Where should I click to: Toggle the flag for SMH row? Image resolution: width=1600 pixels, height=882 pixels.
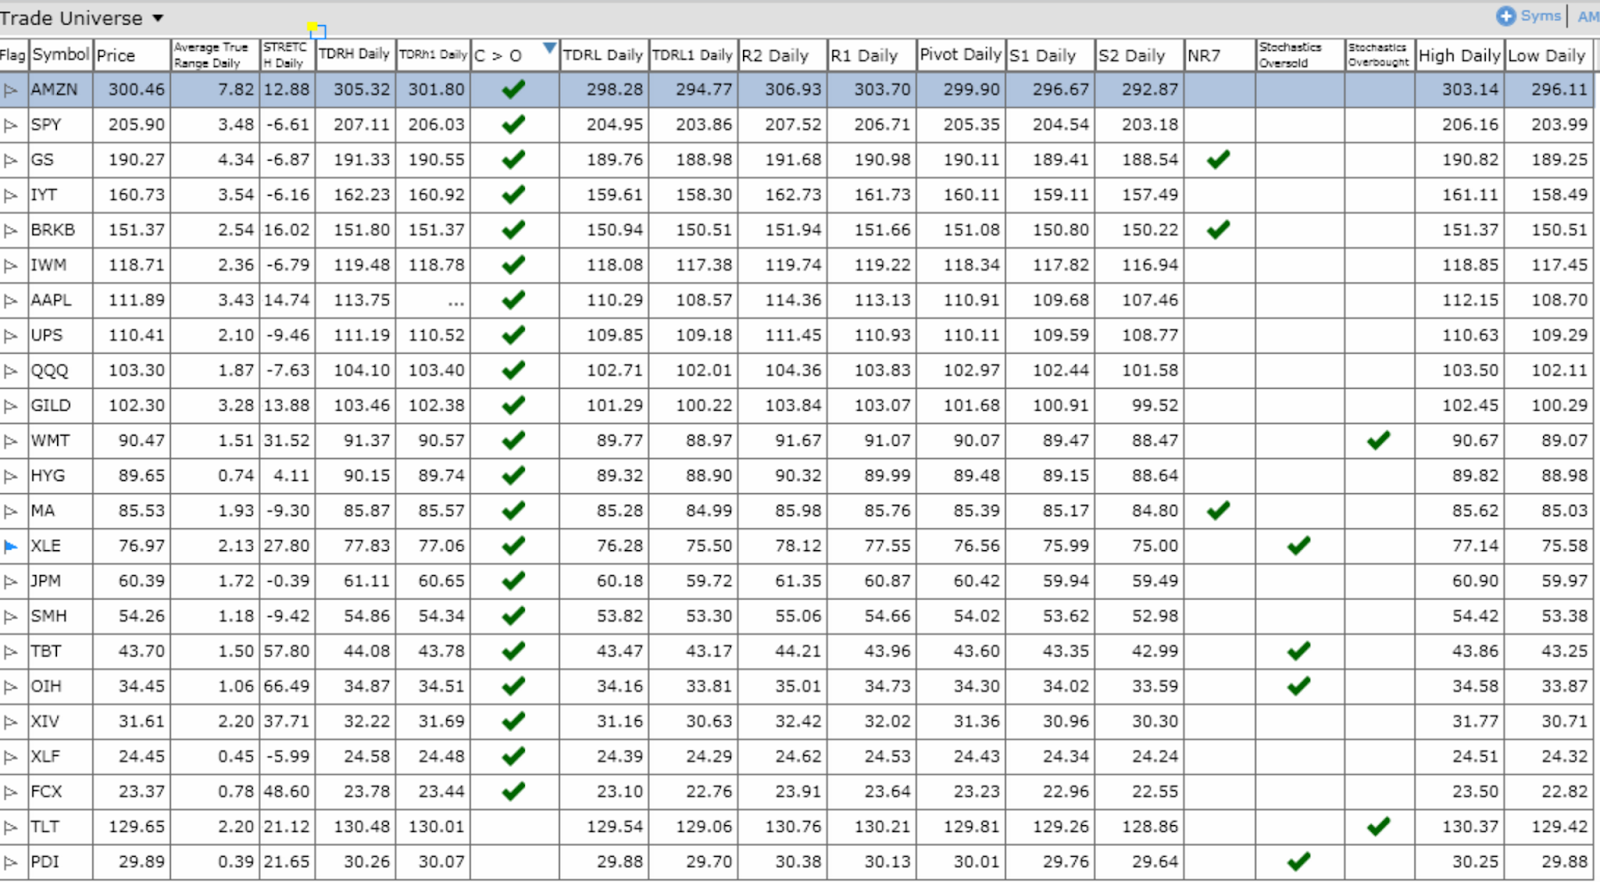11,616
